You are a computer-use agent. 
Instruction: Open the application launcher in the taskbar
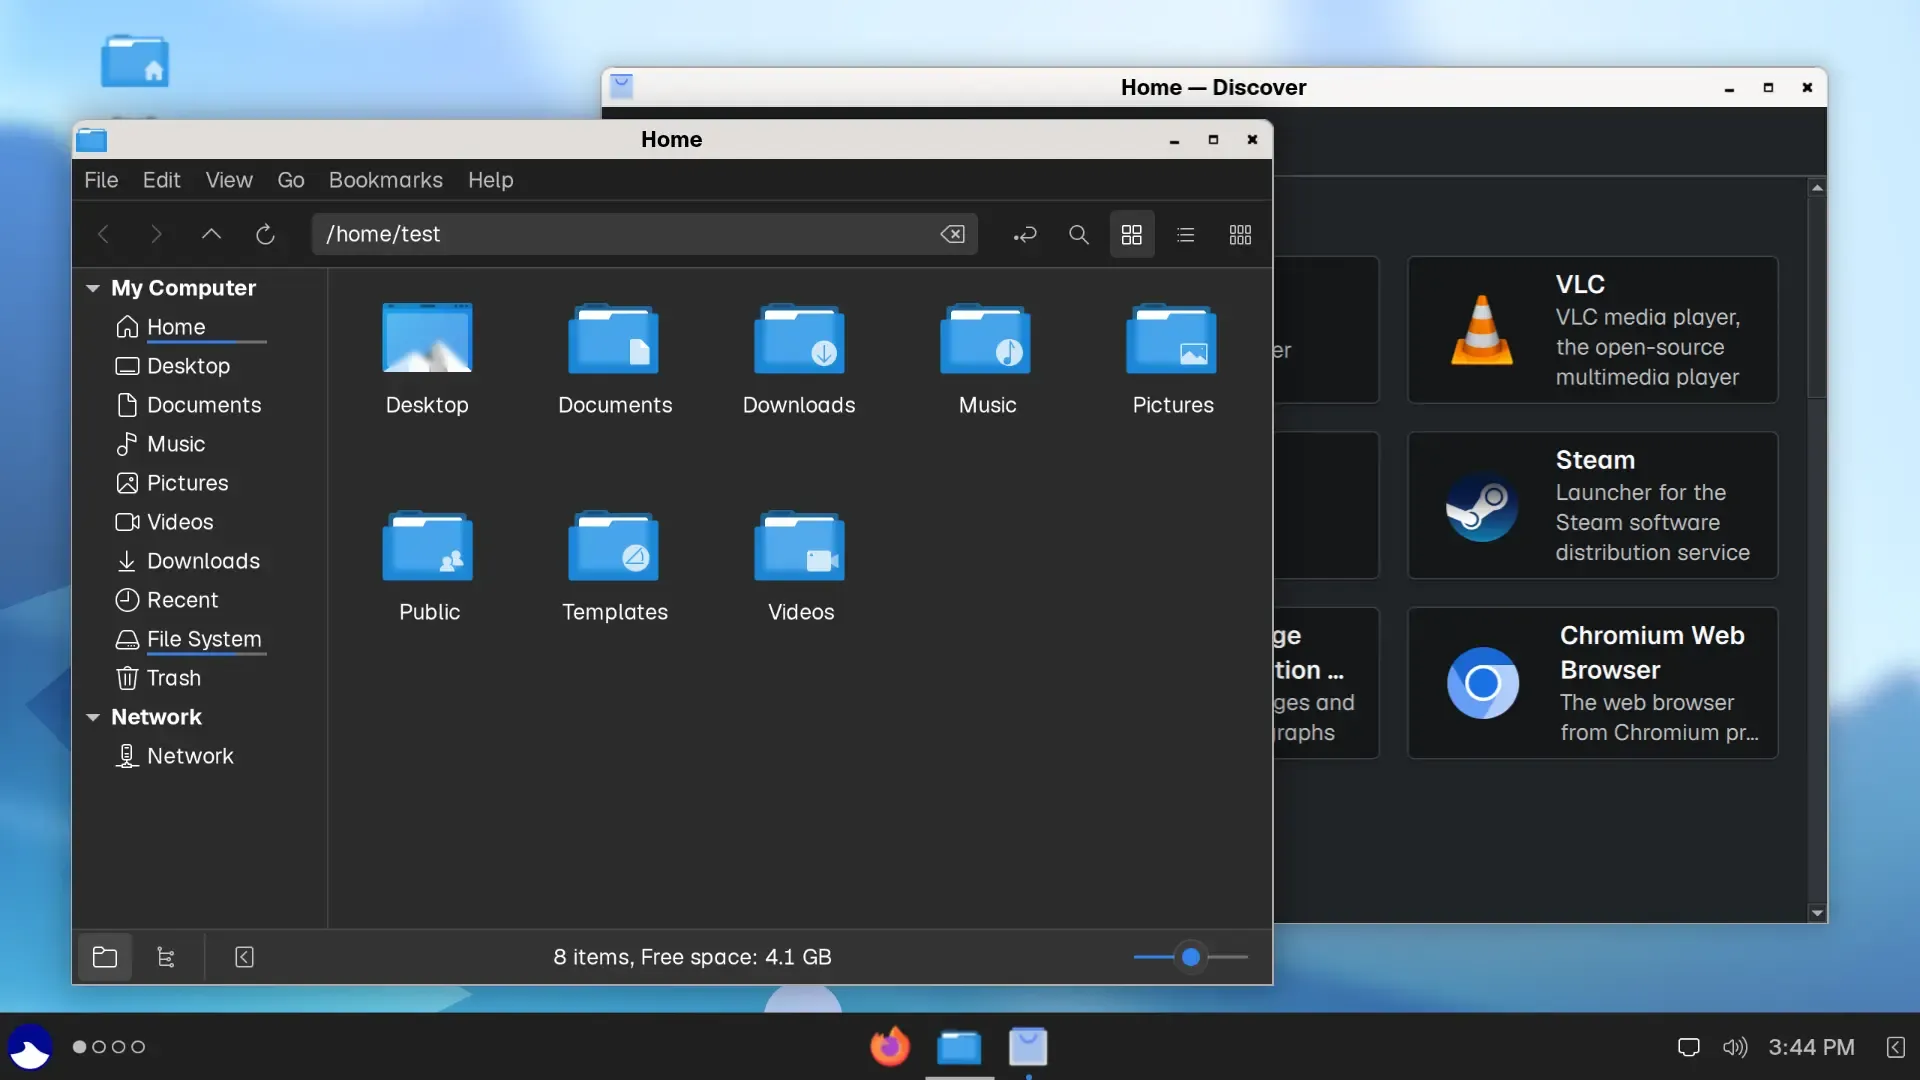coord(30,1047)
